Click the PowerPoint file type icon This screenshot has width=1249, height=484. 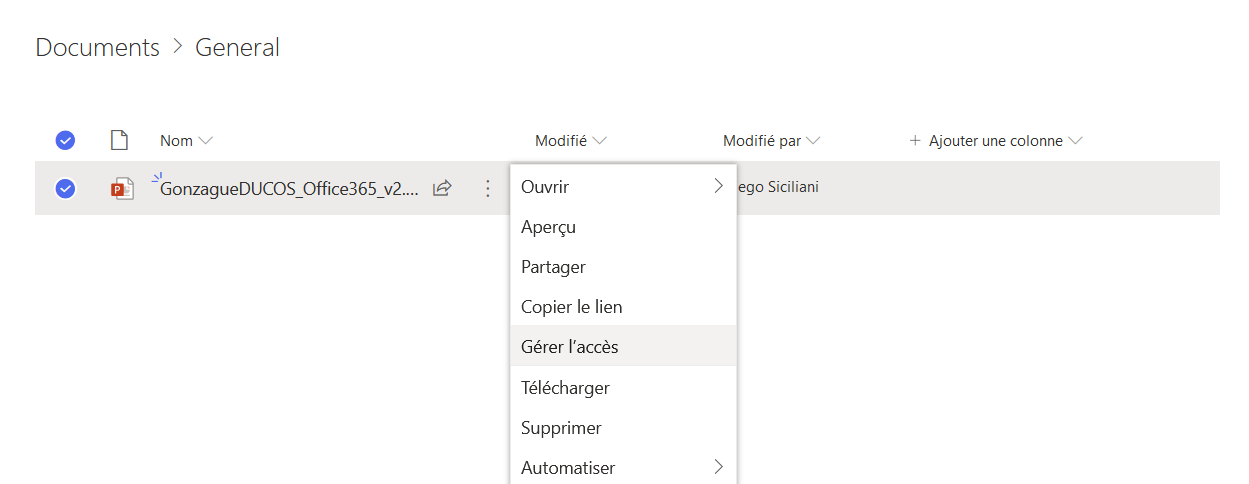122,188
